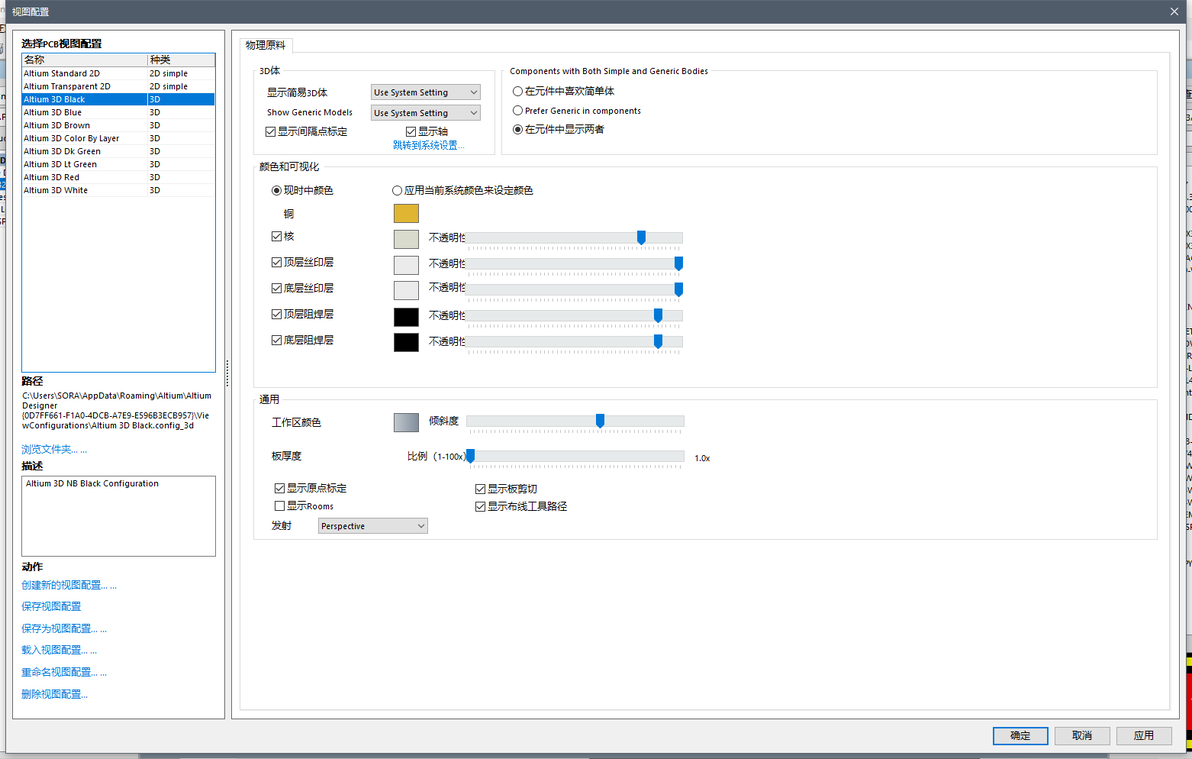Open the Perspective projection dropdown
The width and height of the screenshot is (1192, 759).
point(372,526)
